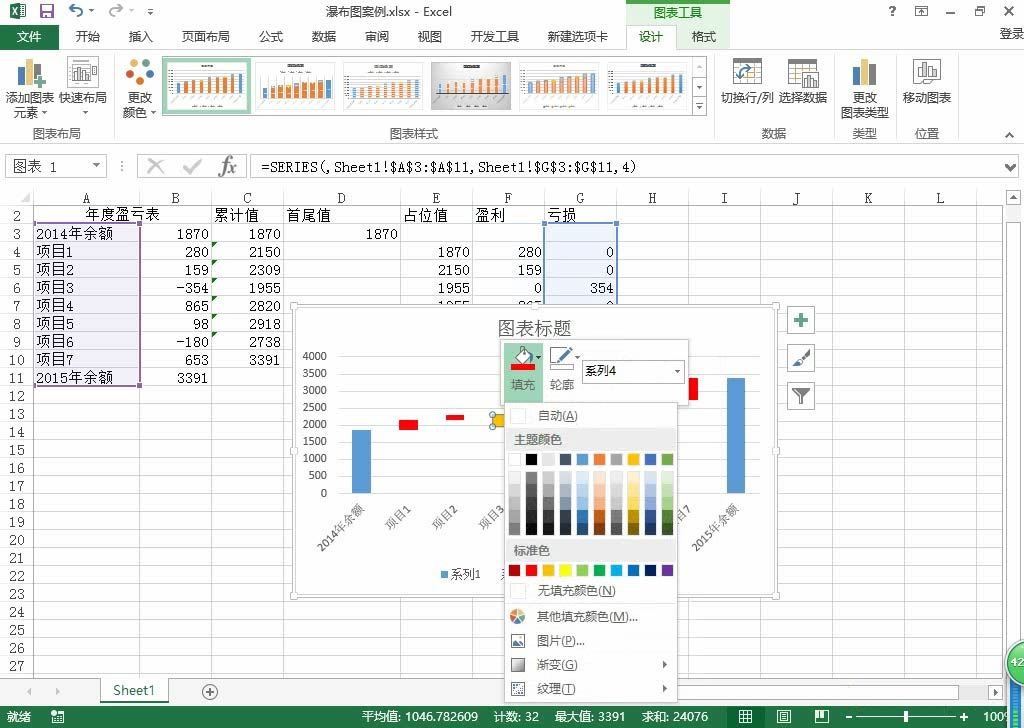Click the Help question mark icon
The image size is (1024, 728).
(892, 11)
